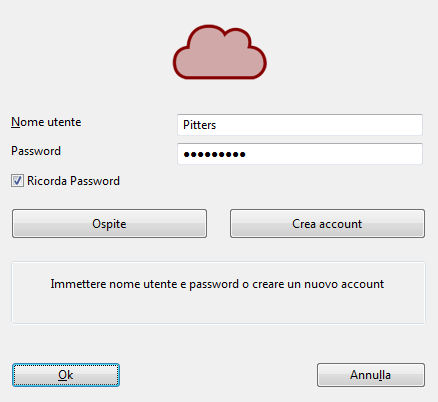Click the Ospite guest login button

tap(109, 223)
